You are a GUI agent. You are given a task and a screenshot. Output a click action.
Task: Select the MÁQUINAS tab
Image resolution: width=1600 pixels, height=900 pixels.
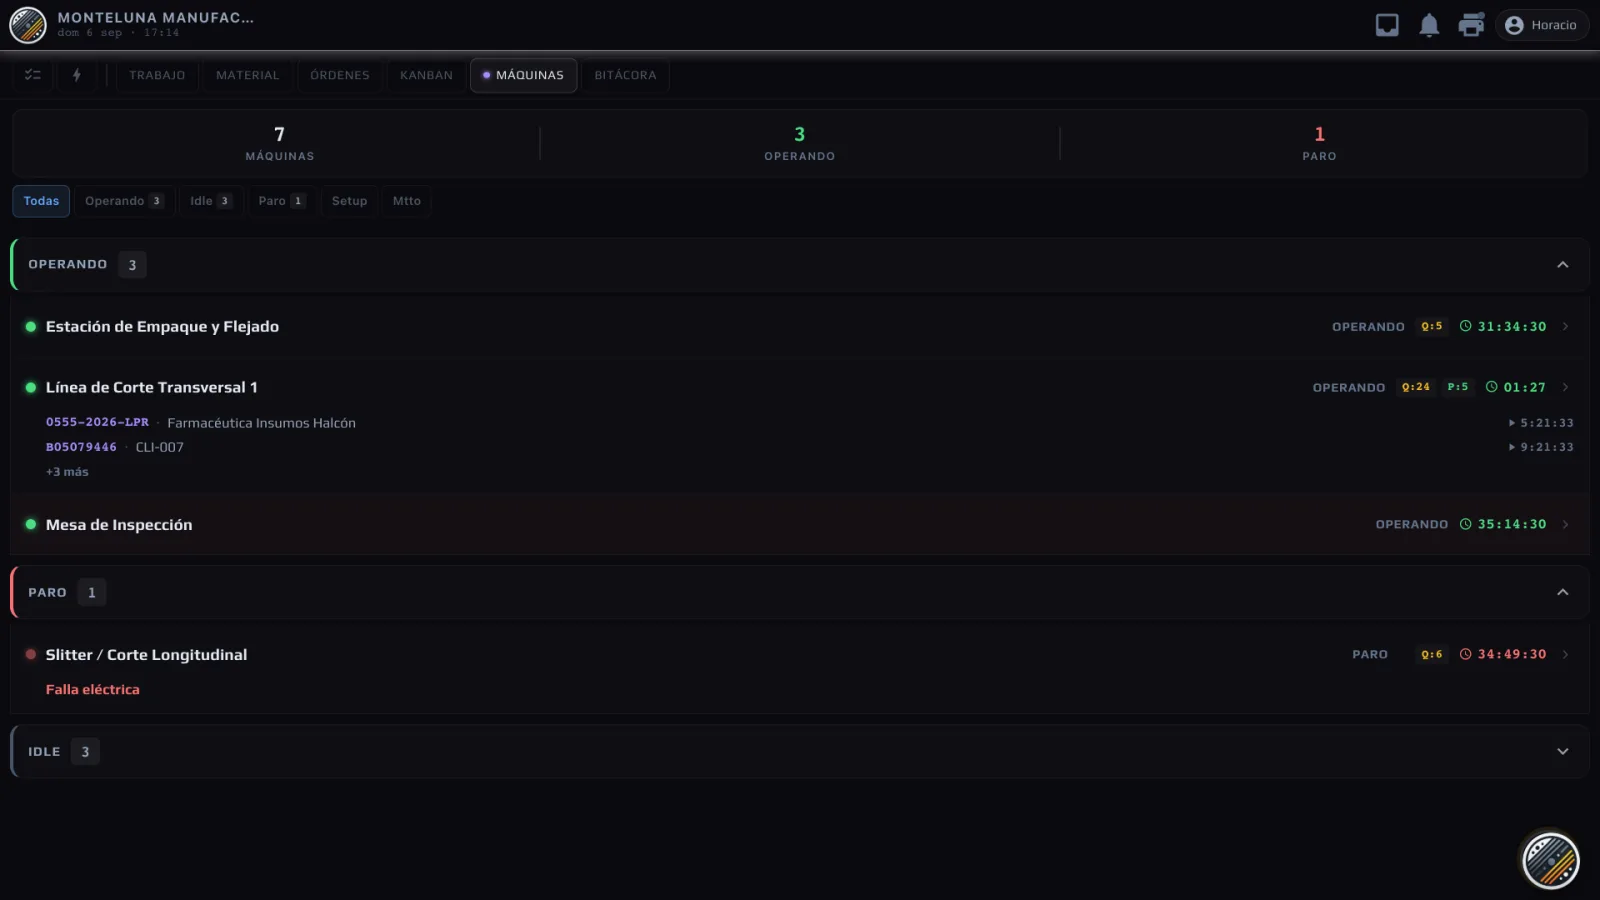[x=523, y=75]
